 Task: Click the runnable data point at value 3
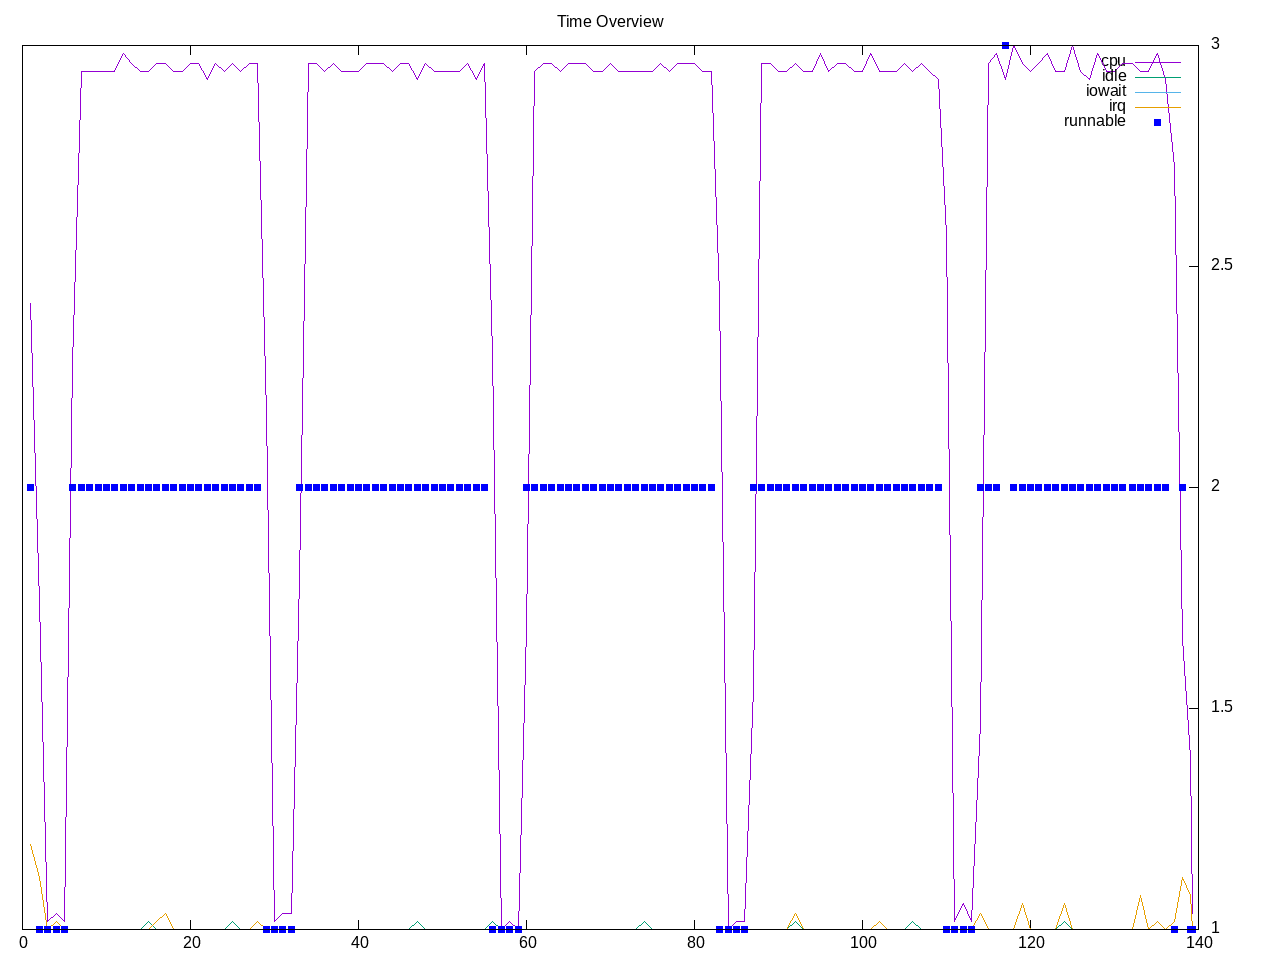1005,45
